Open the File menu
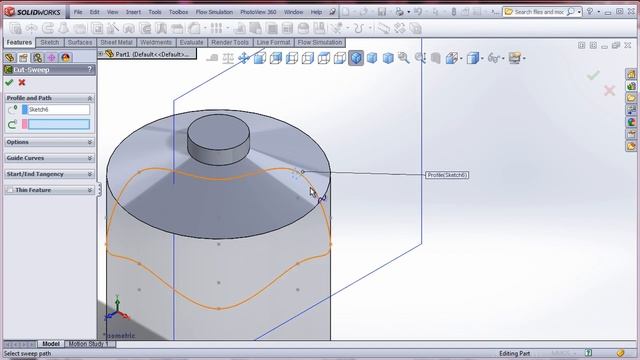The image size is (640, 360). [x=78, y=12]
